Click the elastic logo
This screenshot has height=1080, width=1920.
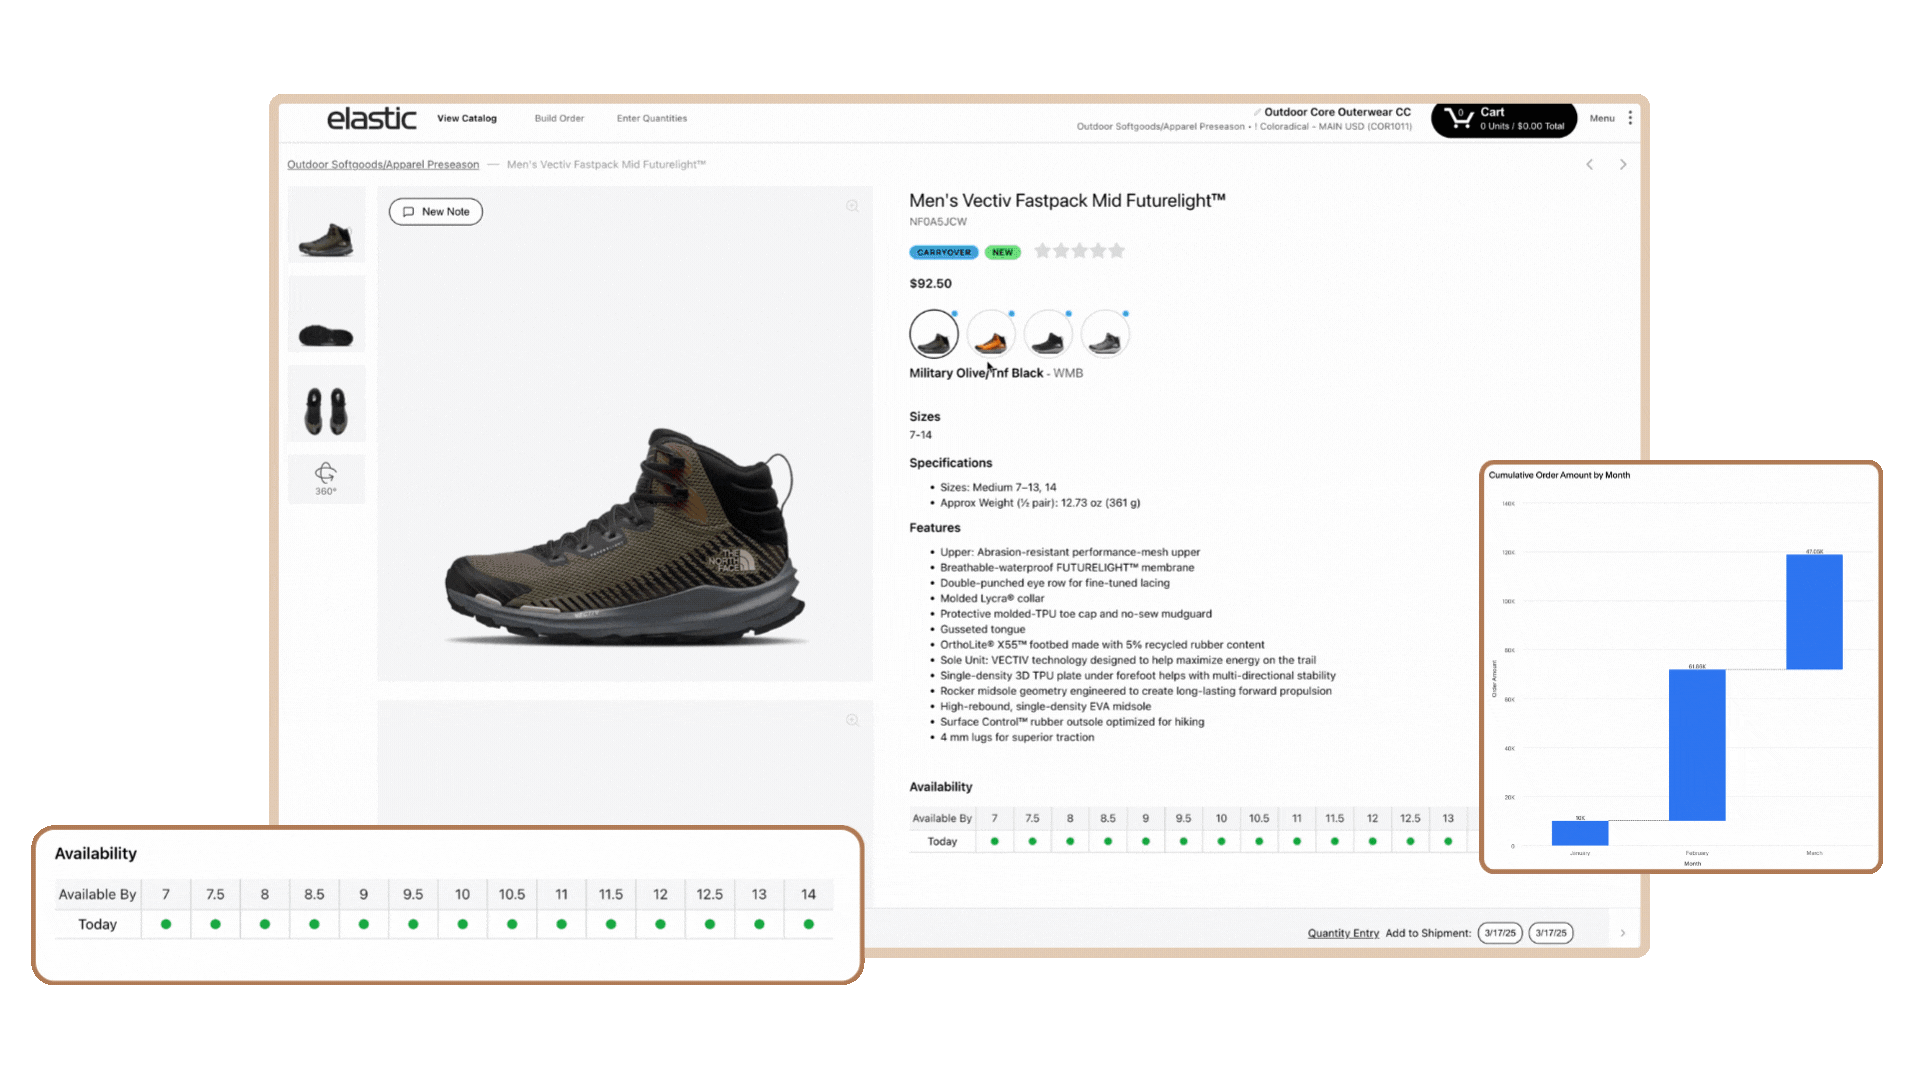[x=372, y=118]
